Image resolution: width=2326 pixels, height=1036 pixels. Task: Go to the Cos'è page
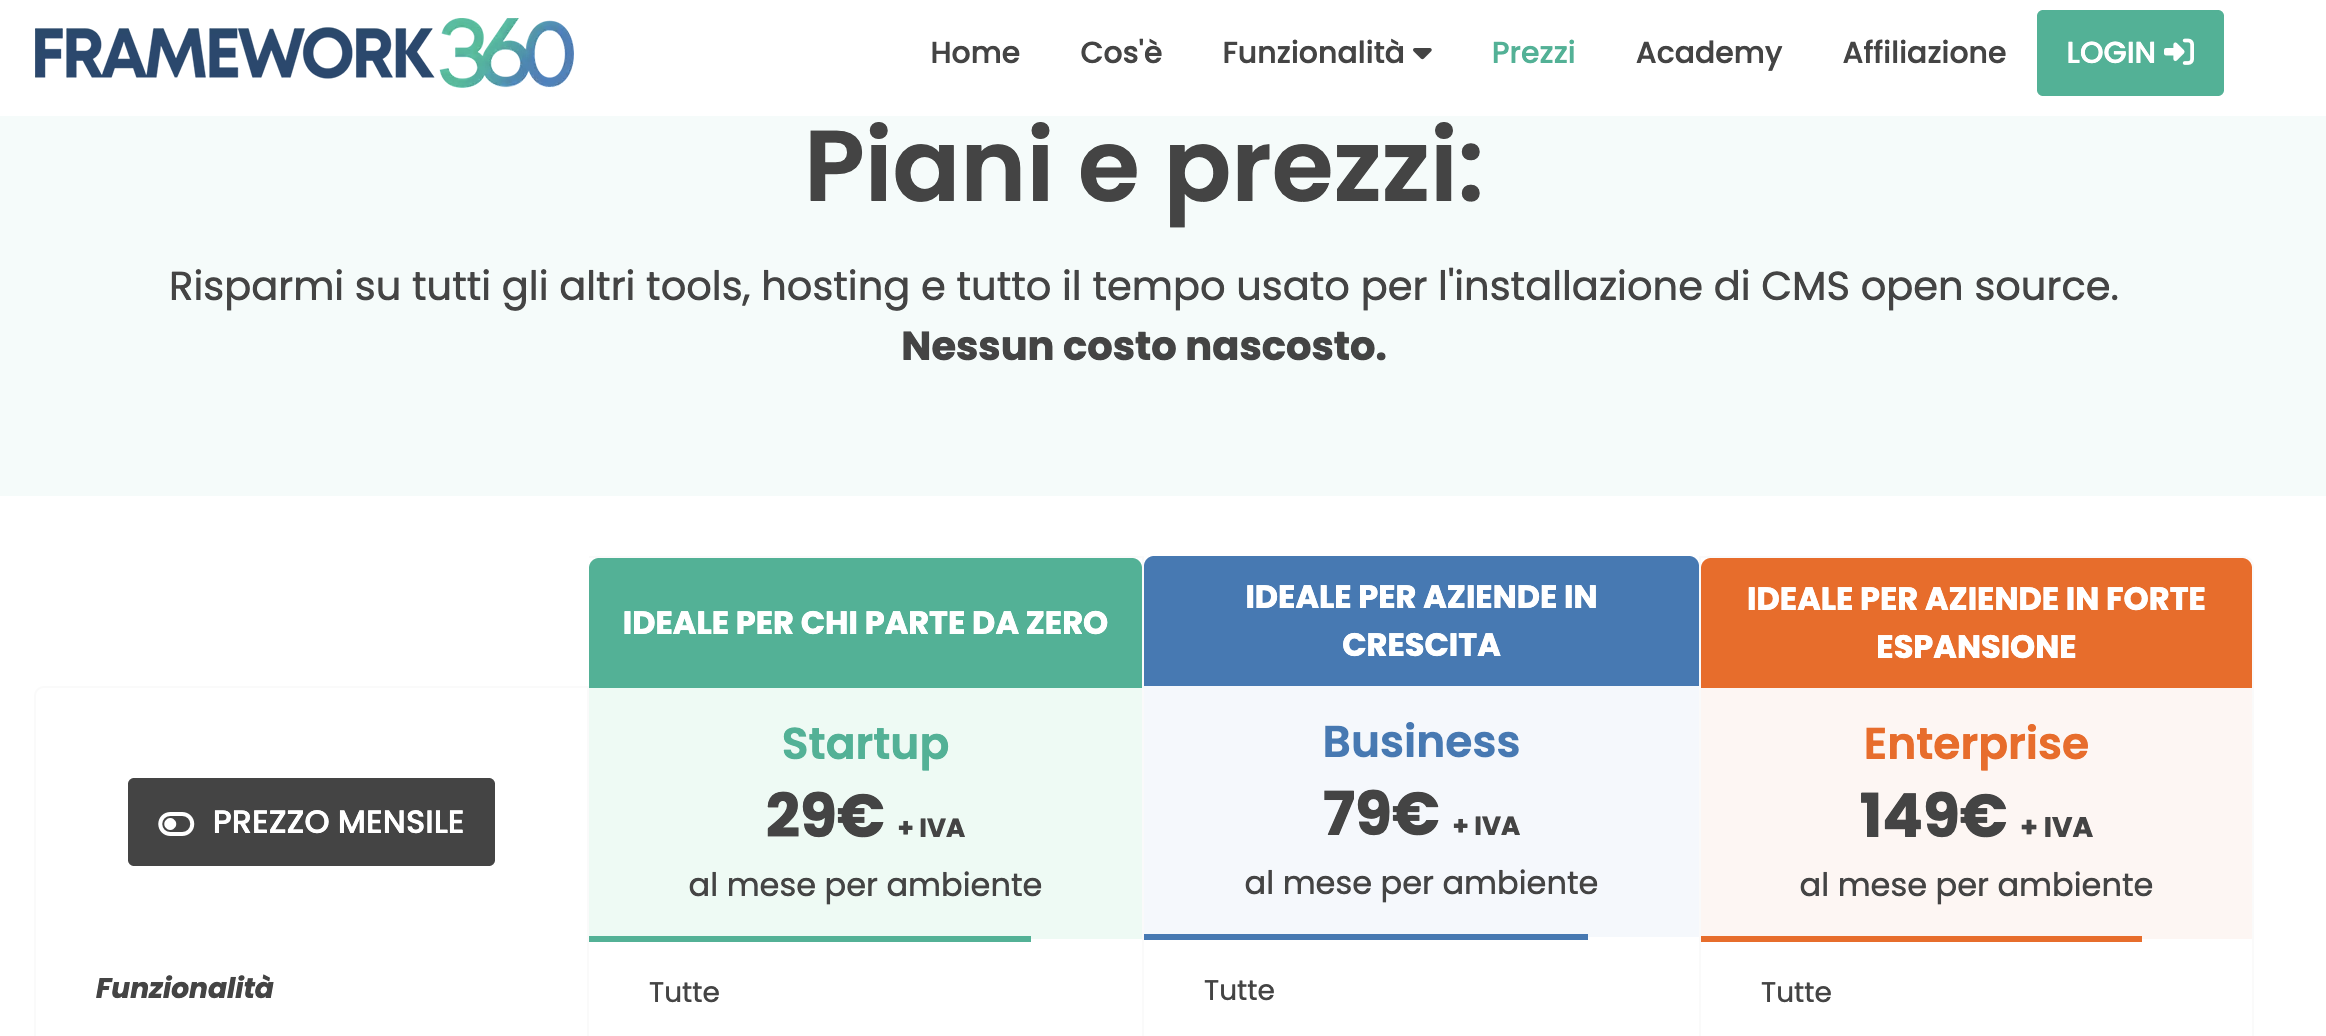[x=1120, y=53]
